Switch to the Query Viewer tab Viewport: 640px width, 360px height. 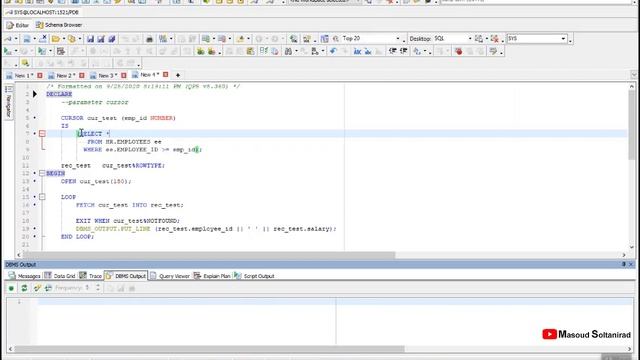170,276
